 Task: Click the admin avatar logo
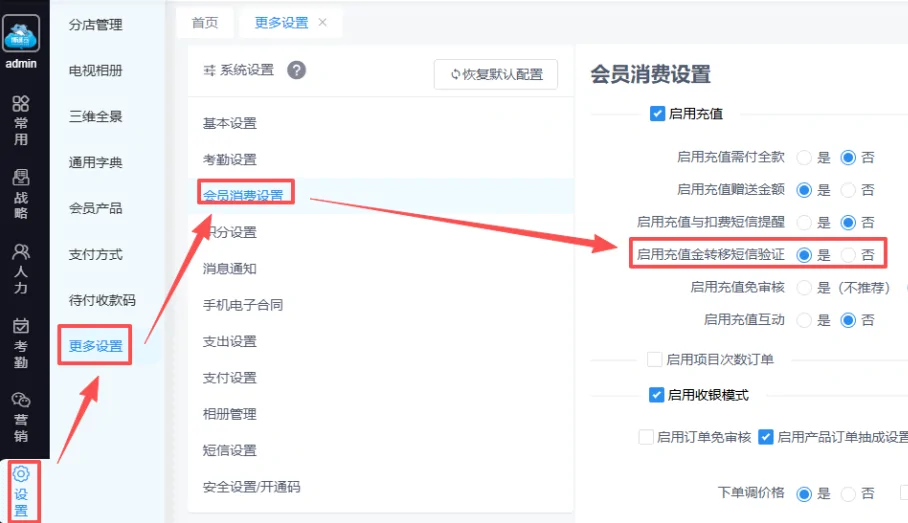click(x=21, y=34)
